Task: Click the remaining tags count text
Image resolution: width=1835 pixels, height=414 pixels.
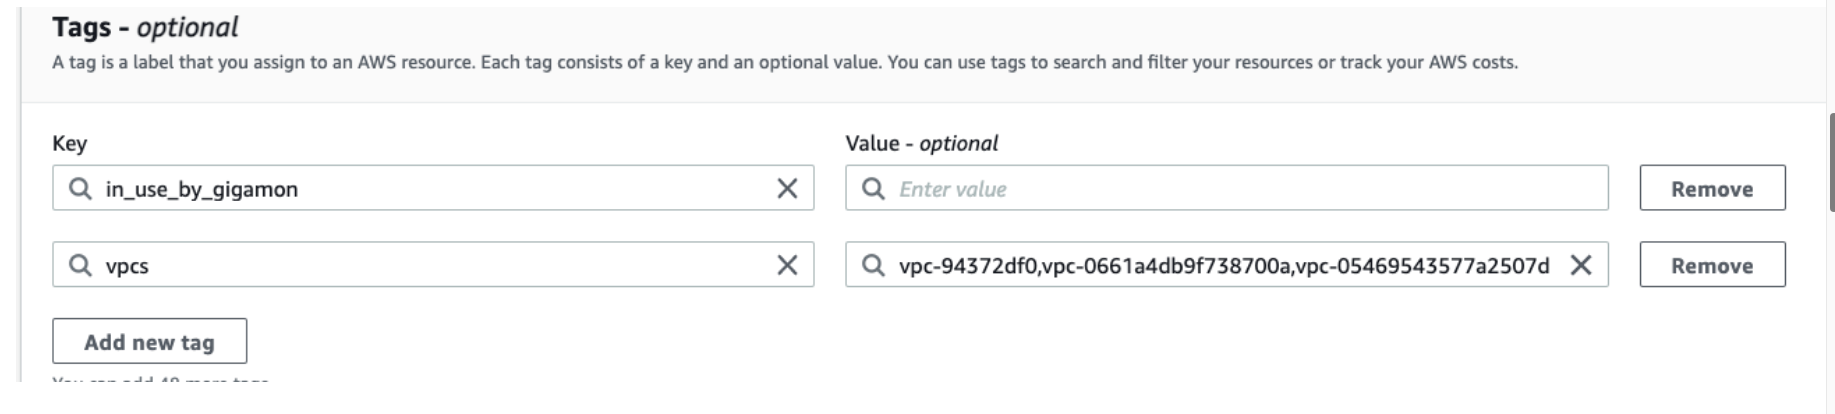Action: pyautogui.click(x=160, y=380)
